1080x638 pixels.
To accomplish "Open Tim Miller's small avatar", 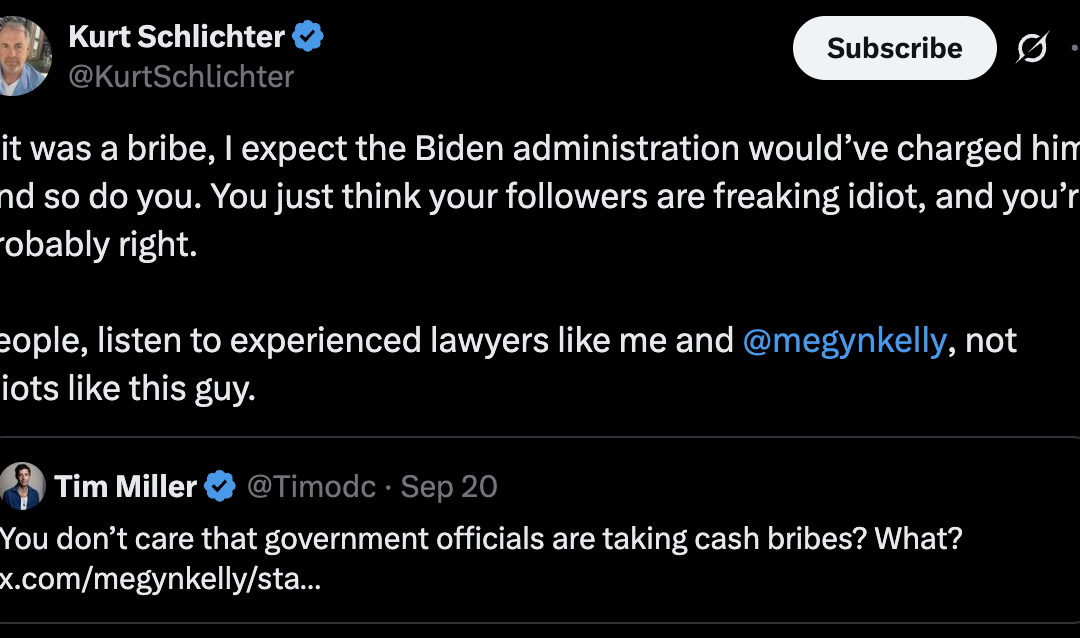I will click(22, 487).
